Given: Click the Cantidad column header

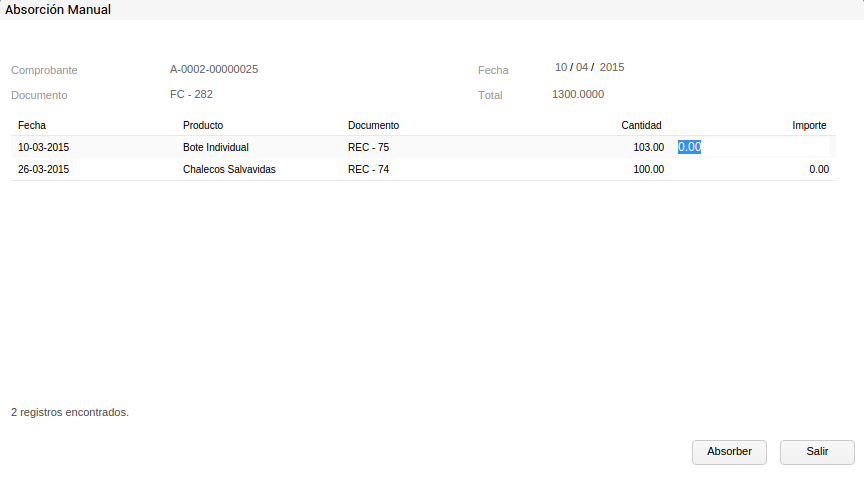Looking at the screenshot, I should point(641,125).
